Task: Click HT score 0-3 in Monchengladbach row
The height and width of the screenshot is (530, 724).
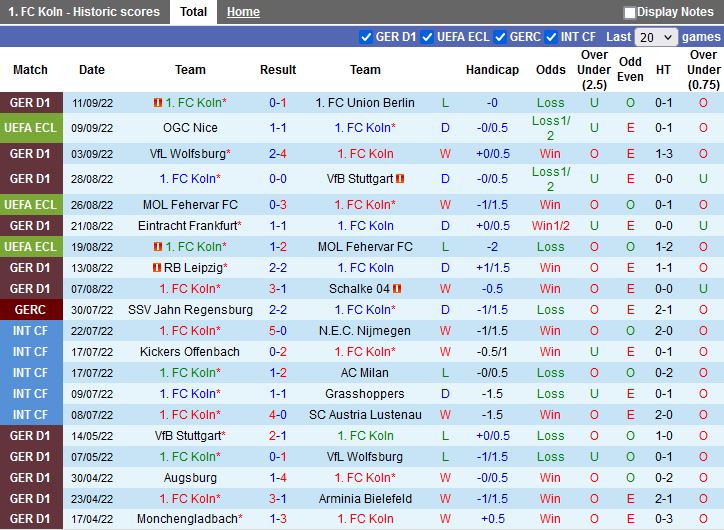Action: [664, 519]
